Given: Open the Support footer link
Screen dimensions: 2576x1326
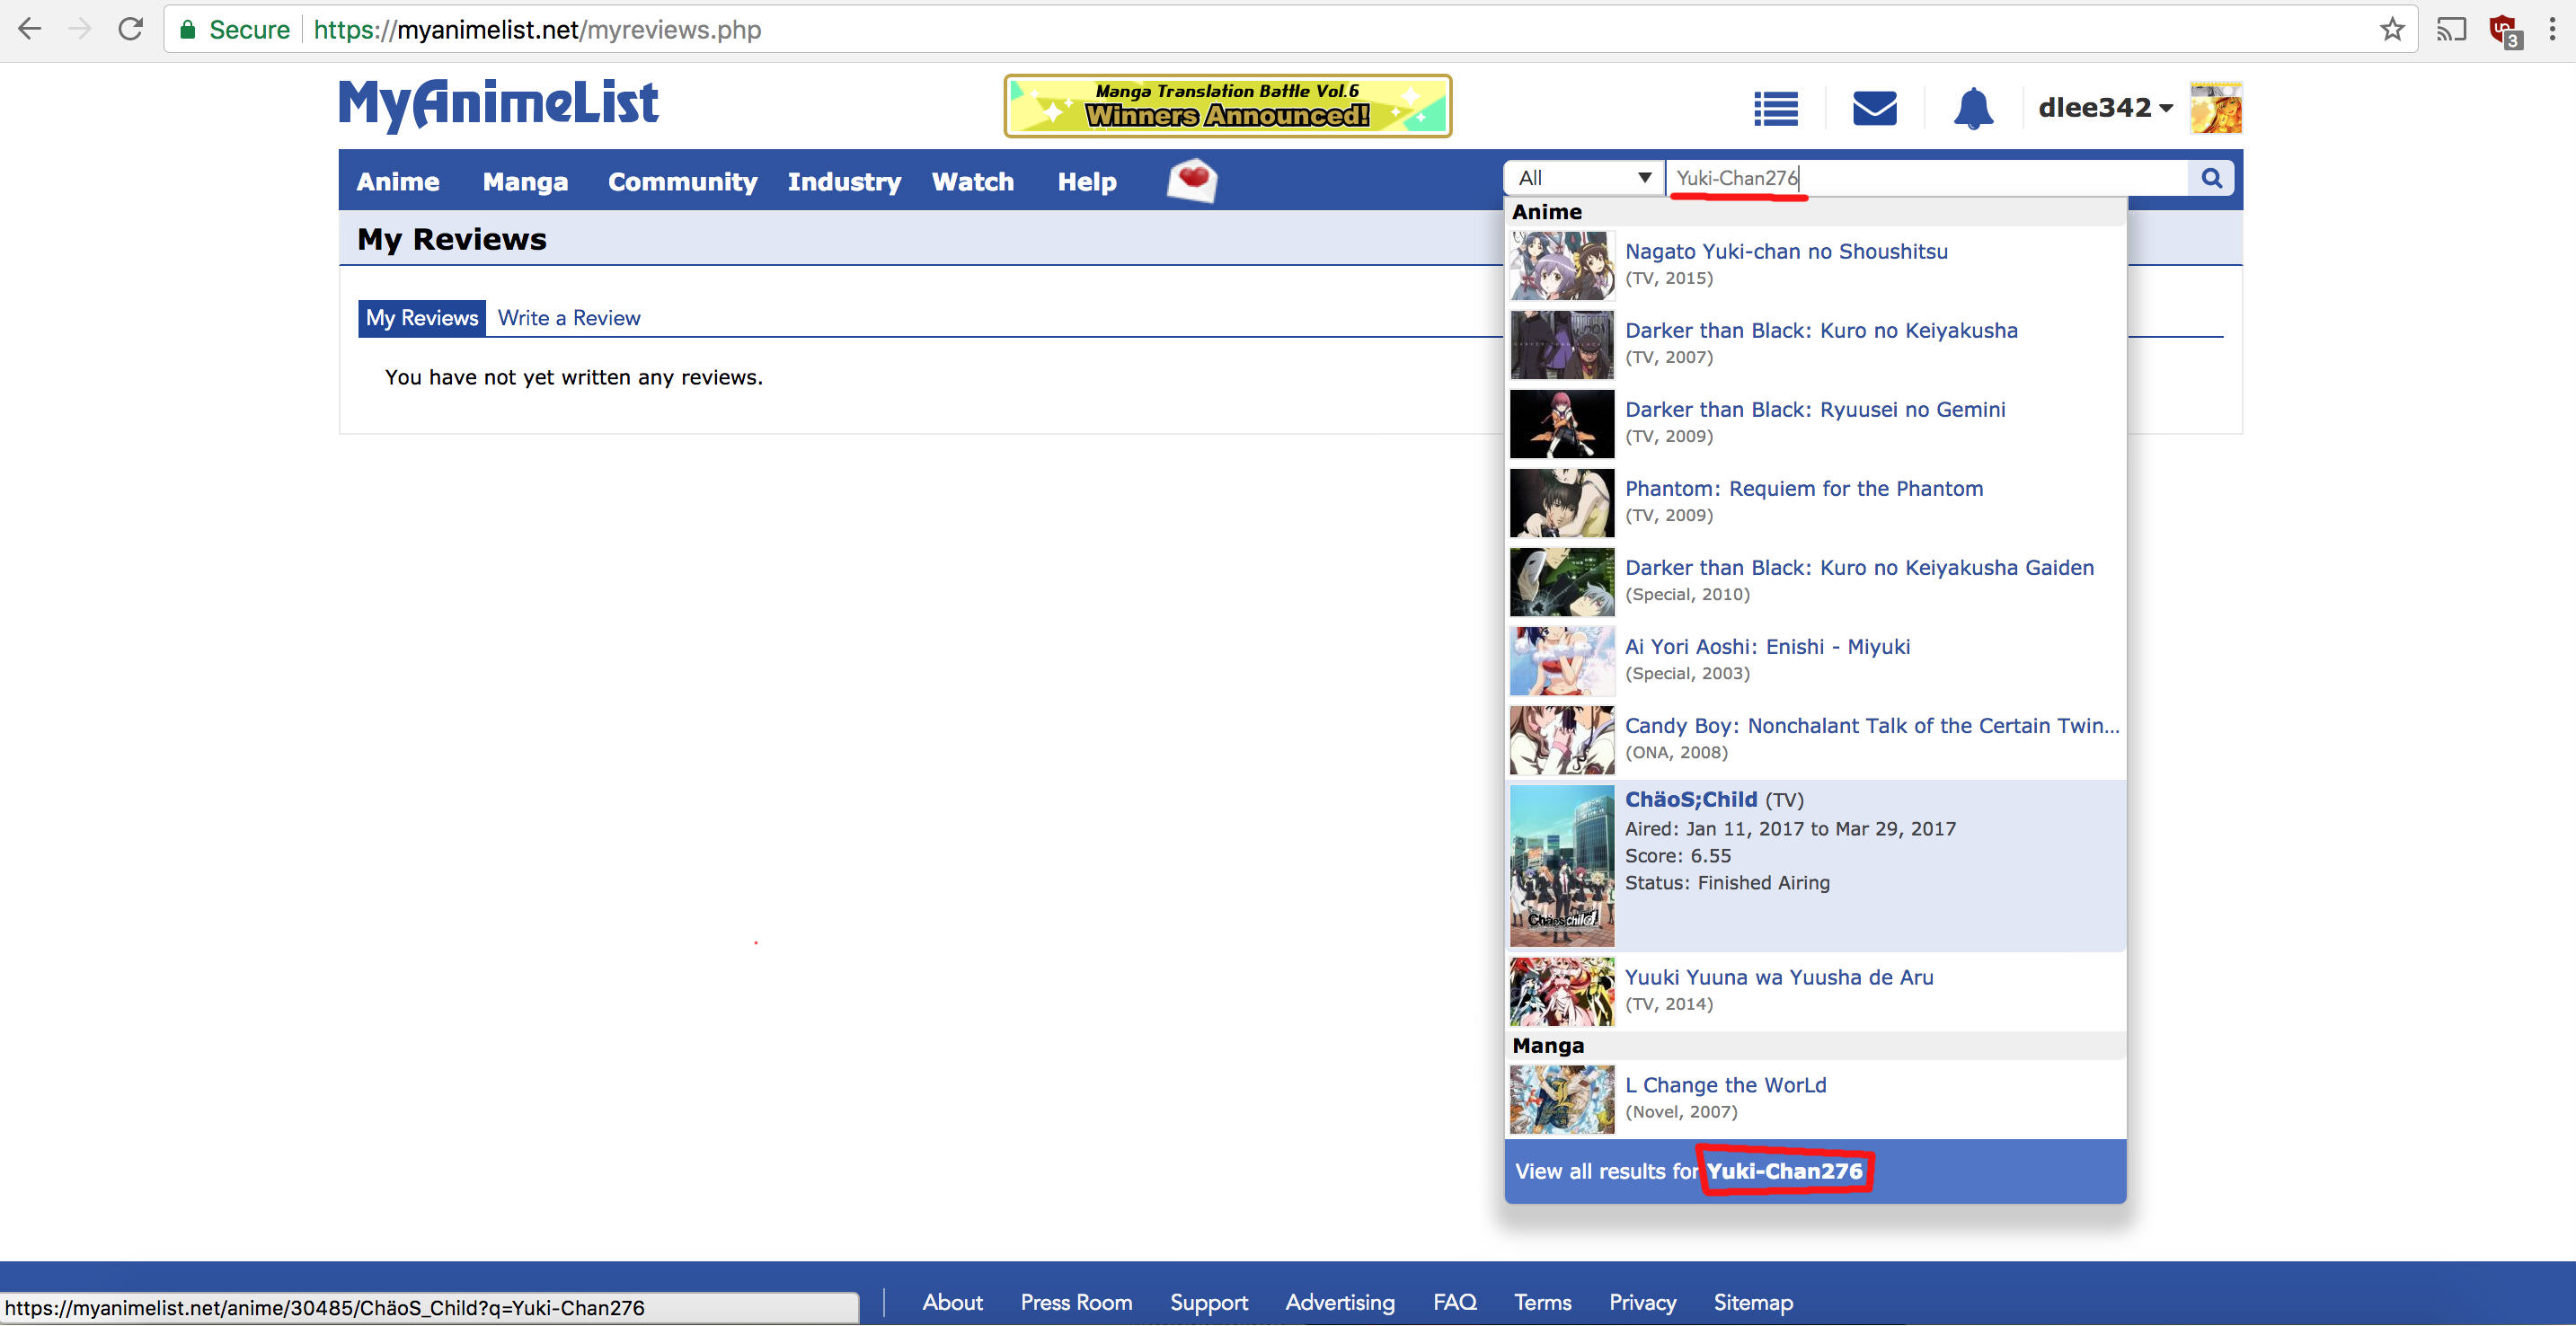Looking at the screenshot, I should pyautogui.click(x=1209, y=1302).
